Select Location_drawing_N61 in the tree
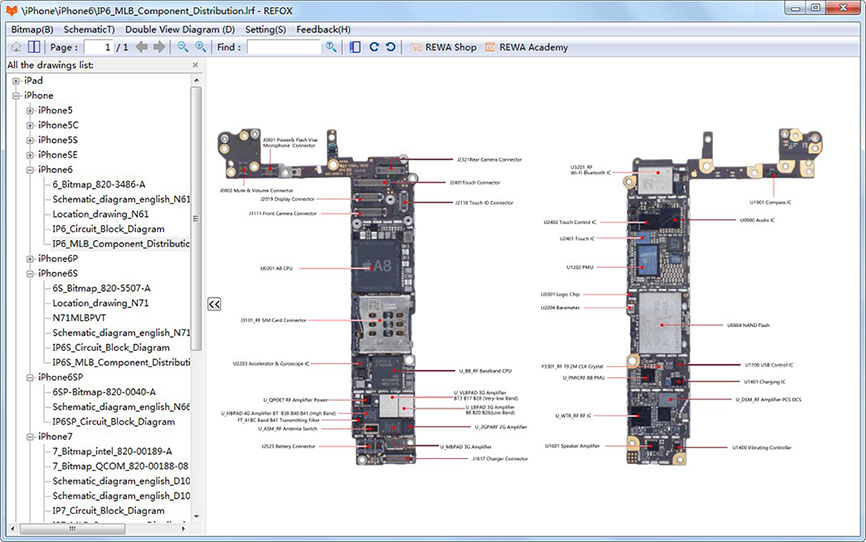The width and height of the screenshot is (866, 542). 101,214
